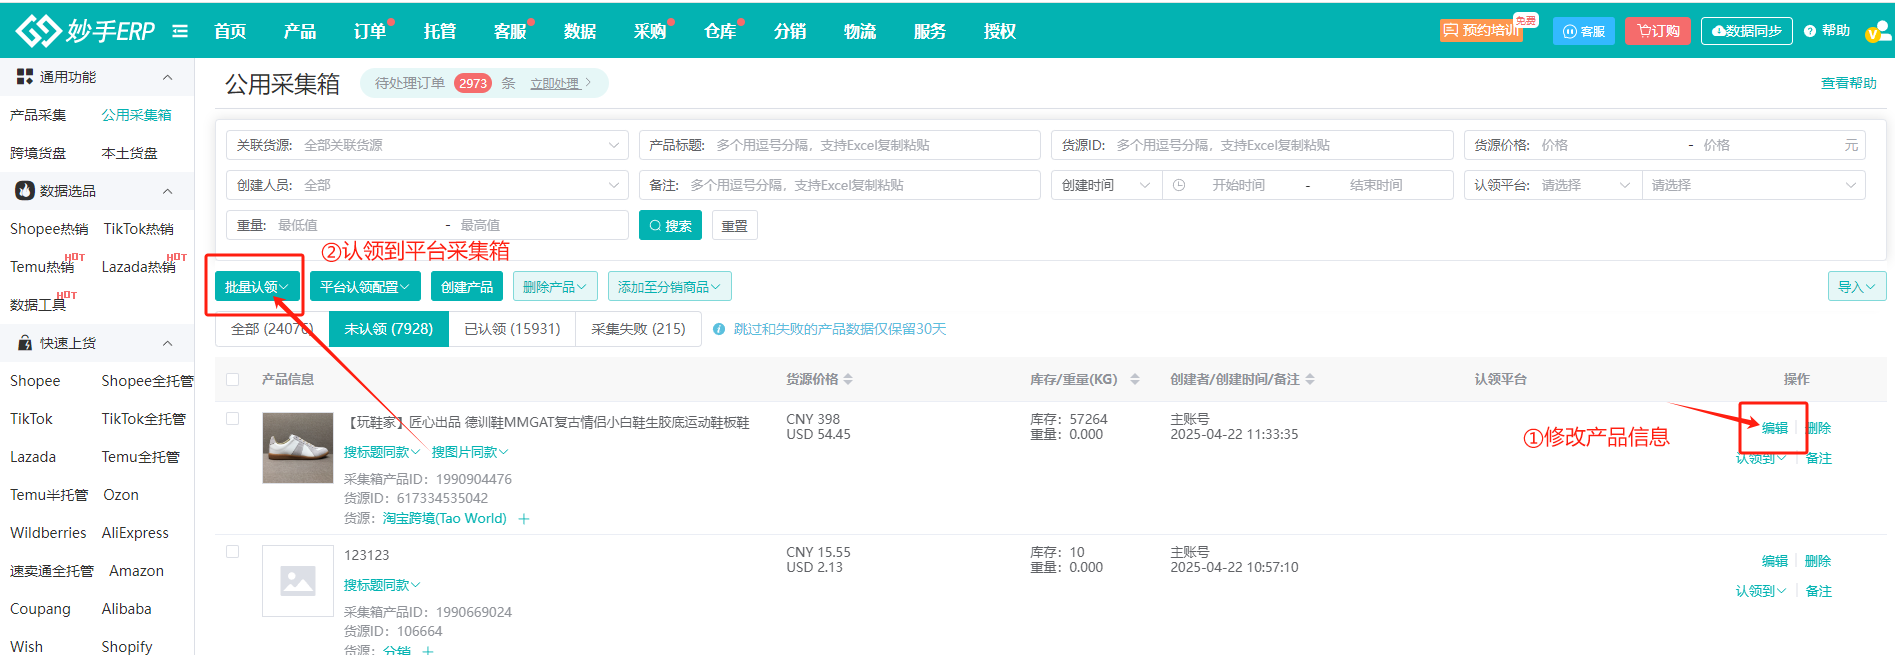The image size is (1895, 655).
Task: Click the 数据同步 cloud button
Action: pyautogui.click(x=1747, y=31)
